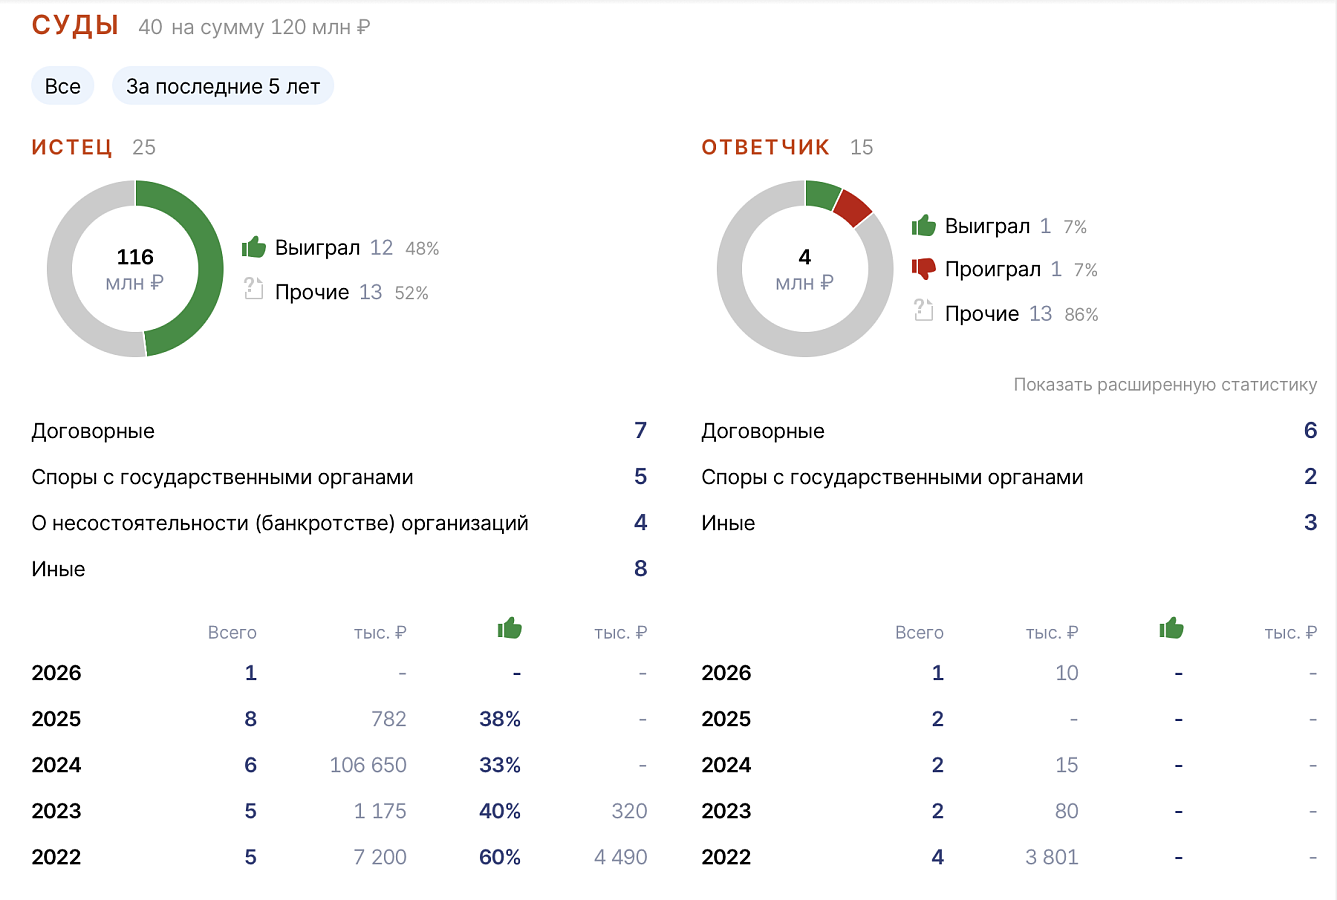Open plaintiff bankruptcy cases count 4
The height and width of the screenshot is (900, 1337).
click(x=640, y=523)
